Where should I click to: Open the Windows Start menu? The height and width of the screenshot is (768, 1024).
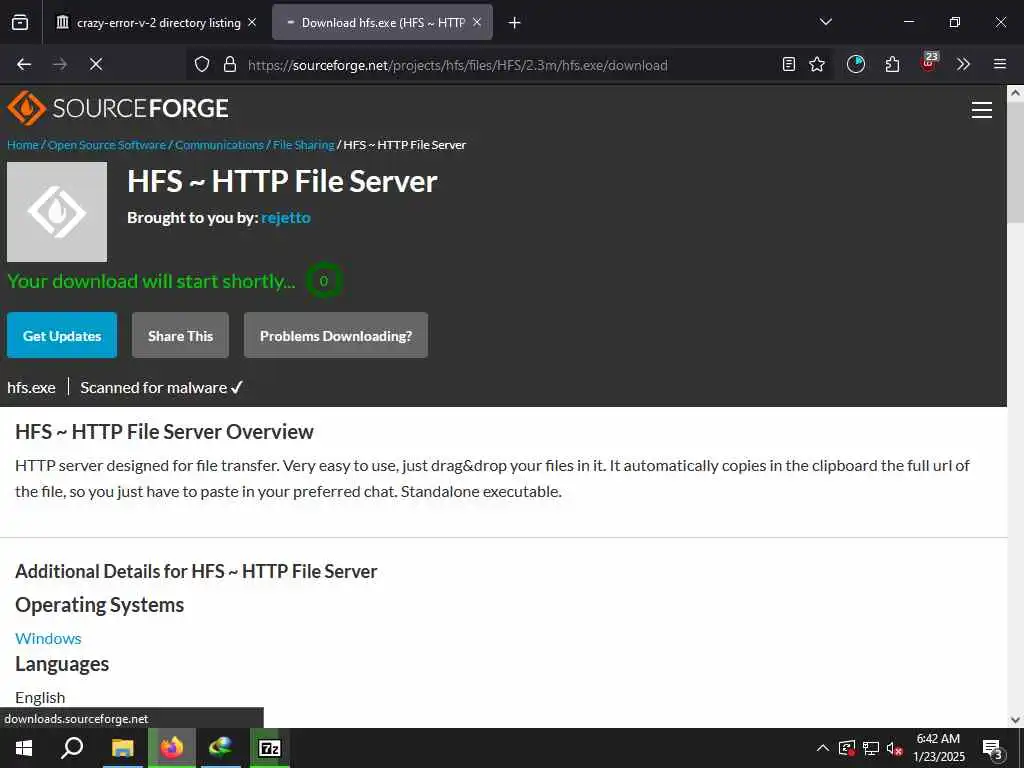click(24, 748)
